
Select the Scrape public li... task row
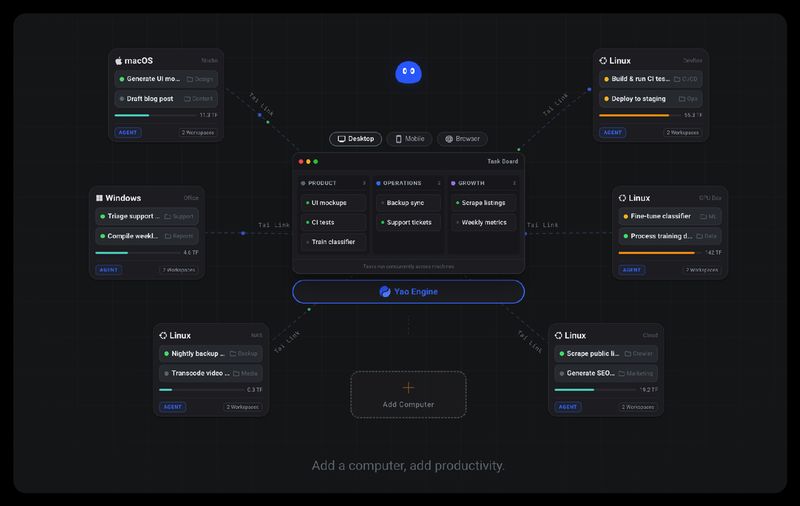tap(606, 353)
